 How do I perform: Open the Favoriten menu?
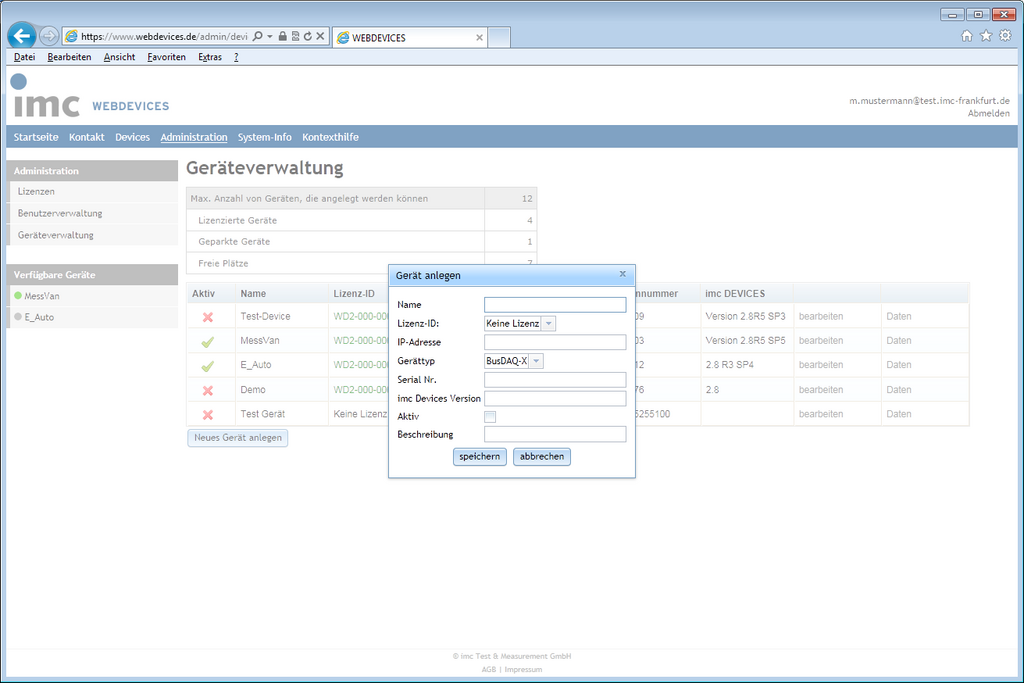166,57
